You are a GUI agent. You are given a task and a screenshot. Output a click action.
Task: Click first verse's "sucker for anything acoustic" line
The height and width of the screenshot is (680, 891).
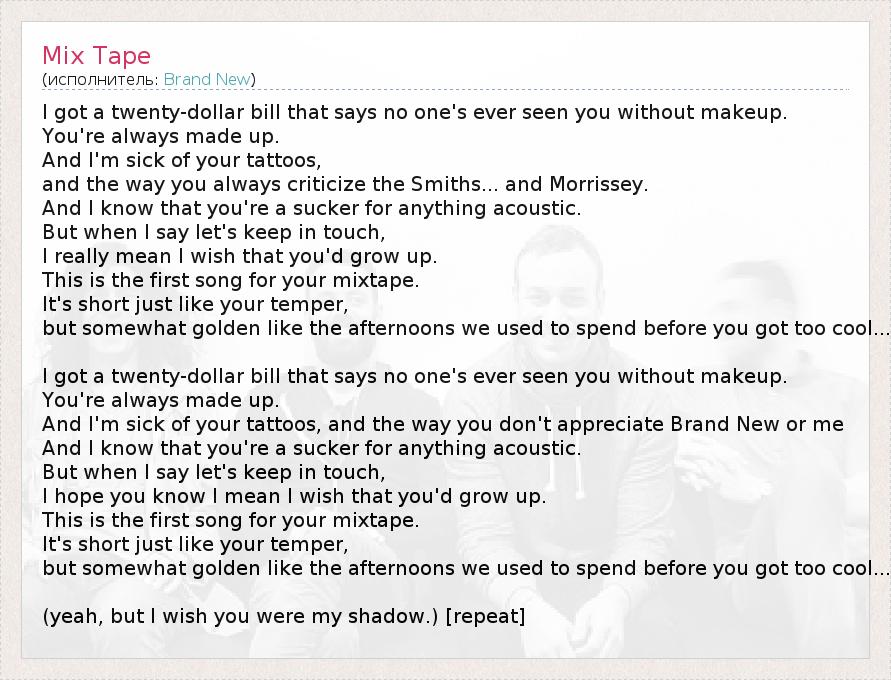[x=311, y=208]
